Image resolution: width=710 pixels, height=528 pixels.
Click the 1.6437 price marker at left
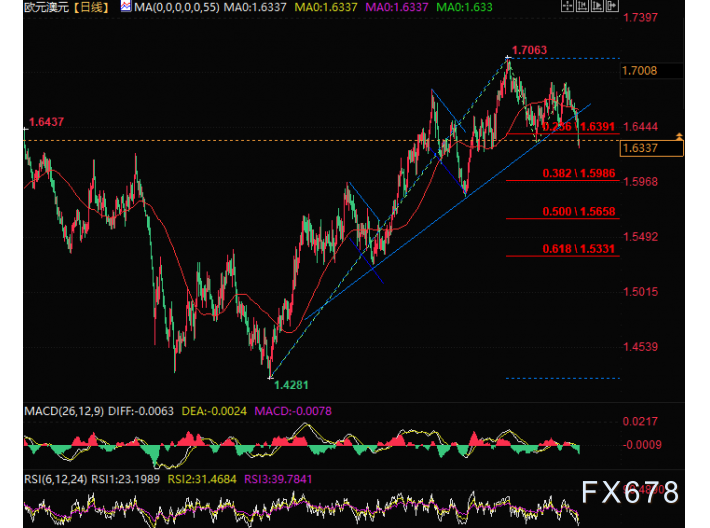coord(46,122)
